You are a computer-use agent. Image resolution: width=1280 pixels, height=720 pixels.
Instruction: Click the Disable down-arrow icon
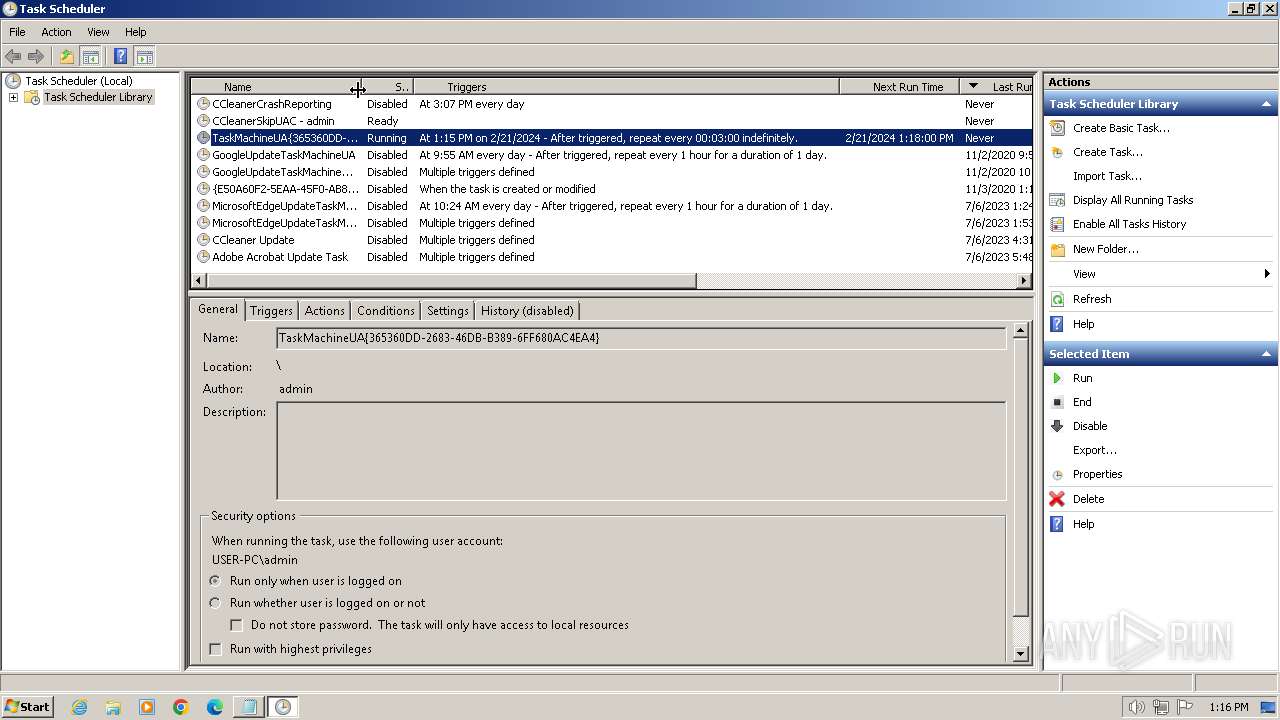pos(1057,426)
